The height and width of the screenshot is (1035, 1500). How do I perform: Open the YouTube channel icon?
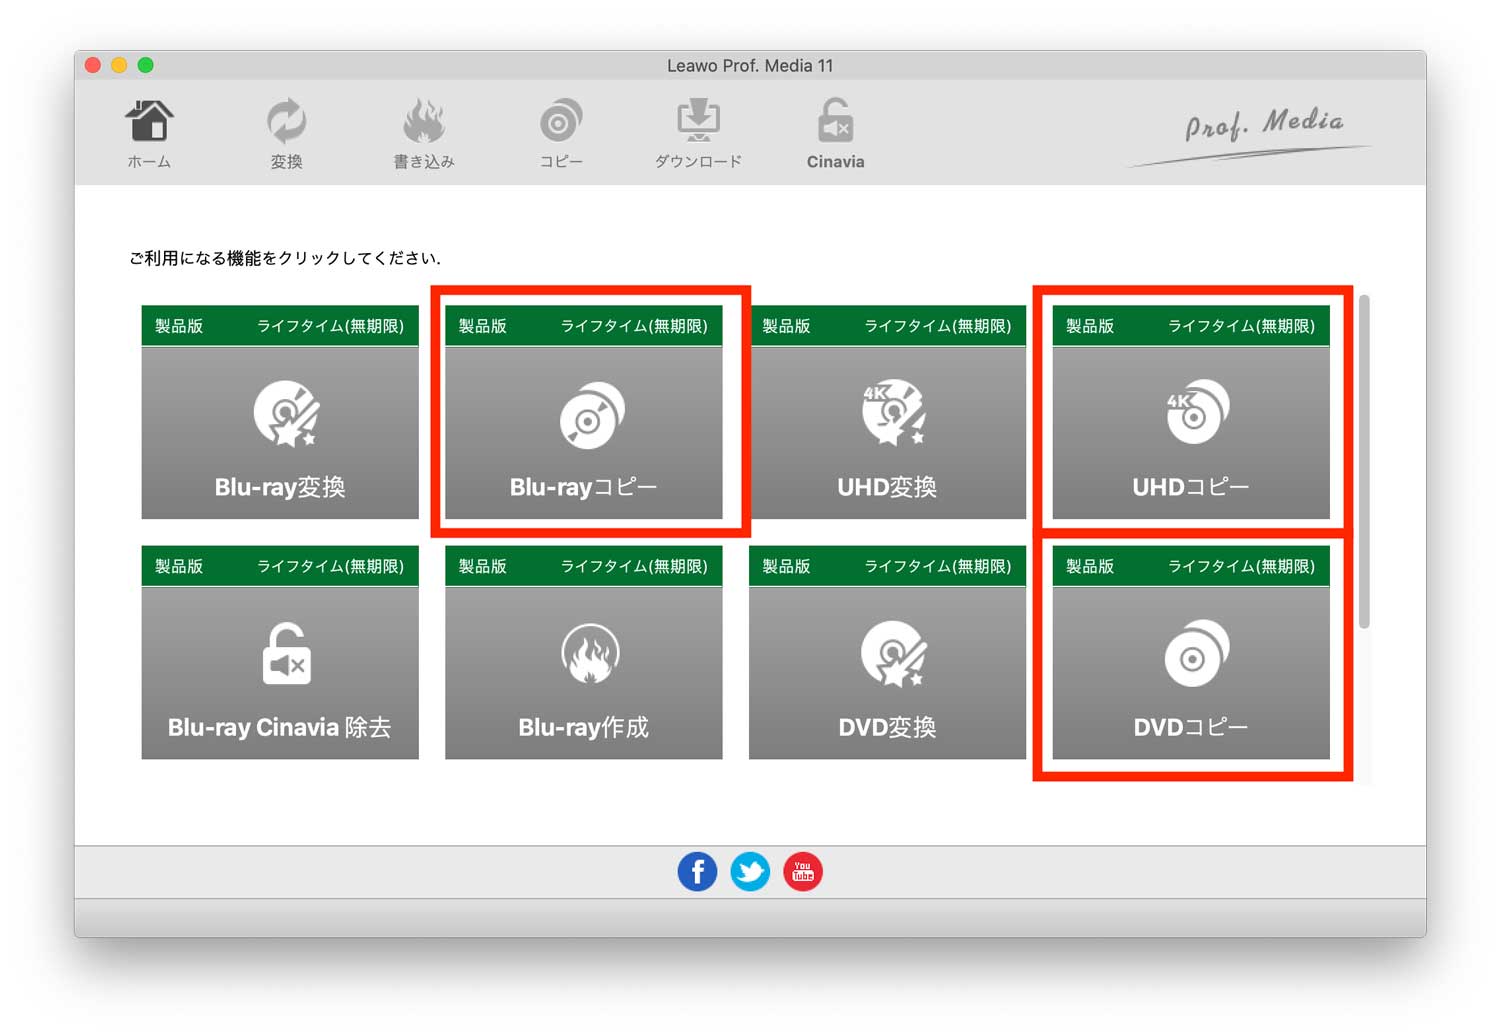(803, 872)
